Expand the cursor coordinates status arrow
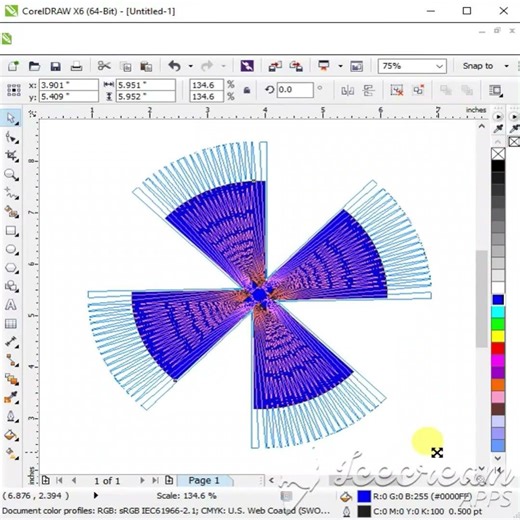 (x=96, y=495)
